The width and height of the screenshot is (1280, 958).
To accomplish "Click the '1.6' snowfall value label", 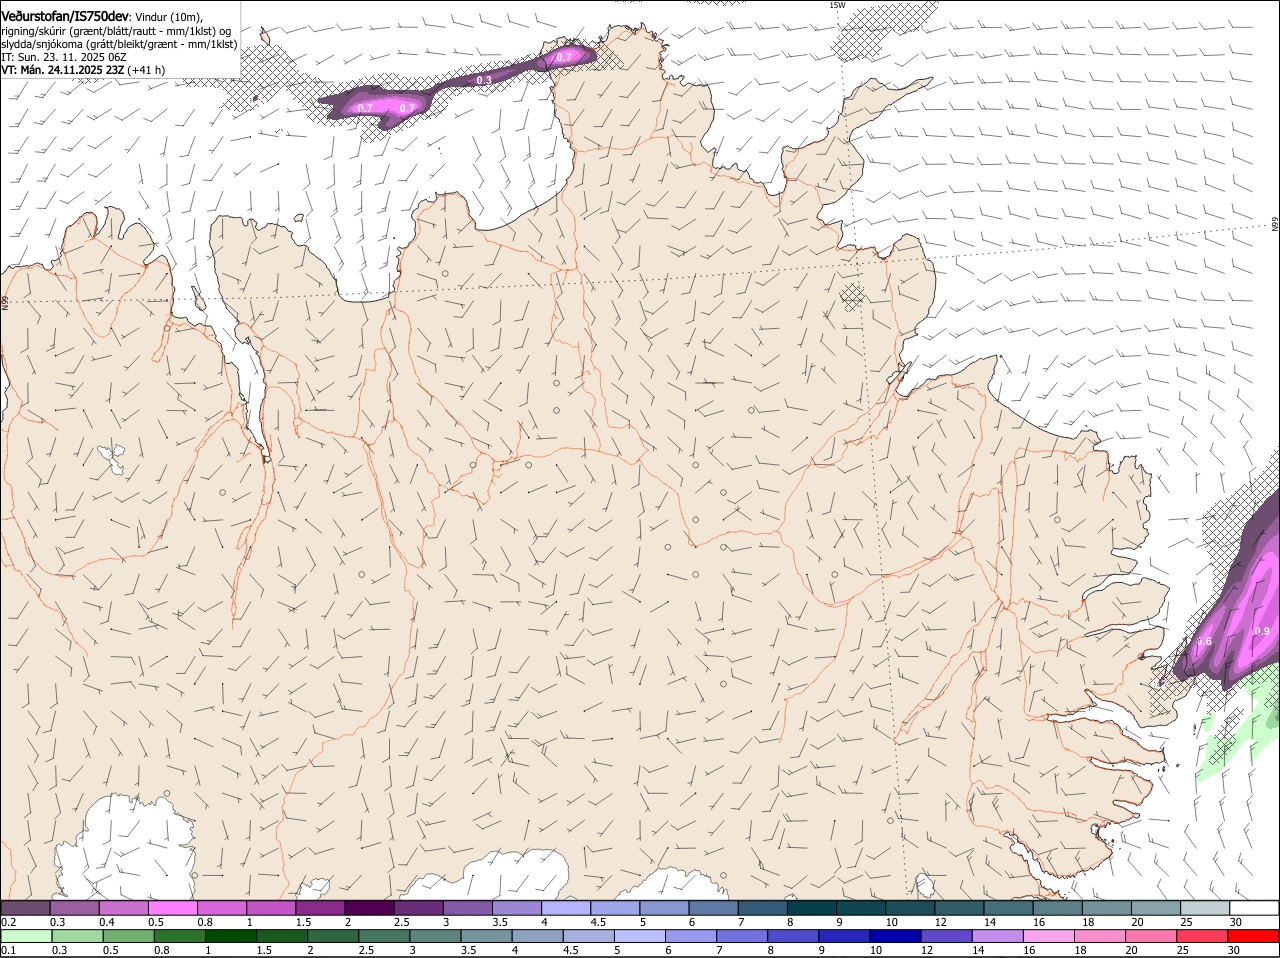I will (x=1204, y=642).
